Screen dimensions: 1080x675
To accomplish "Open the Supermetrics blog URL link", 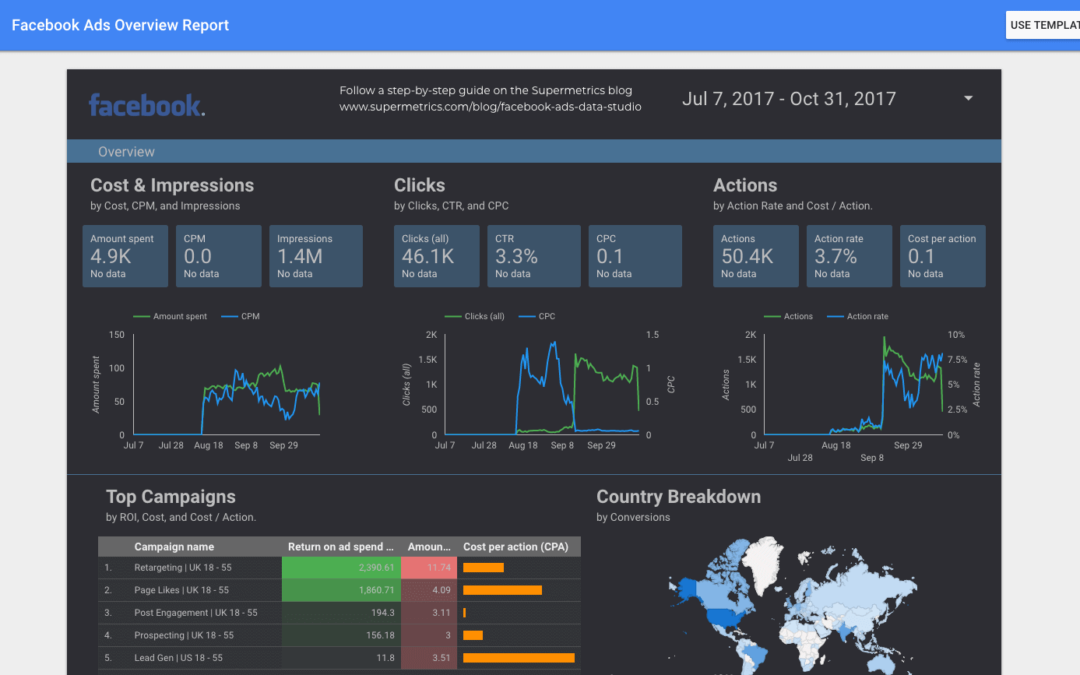I will click(490, 106).
